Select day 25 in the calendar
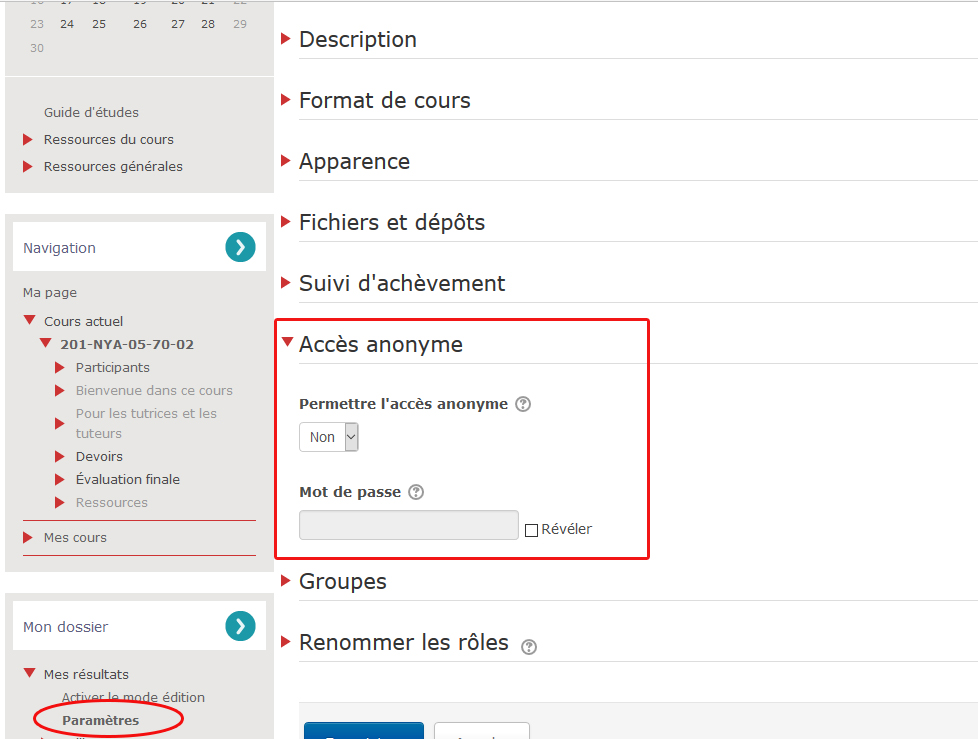 99,24
